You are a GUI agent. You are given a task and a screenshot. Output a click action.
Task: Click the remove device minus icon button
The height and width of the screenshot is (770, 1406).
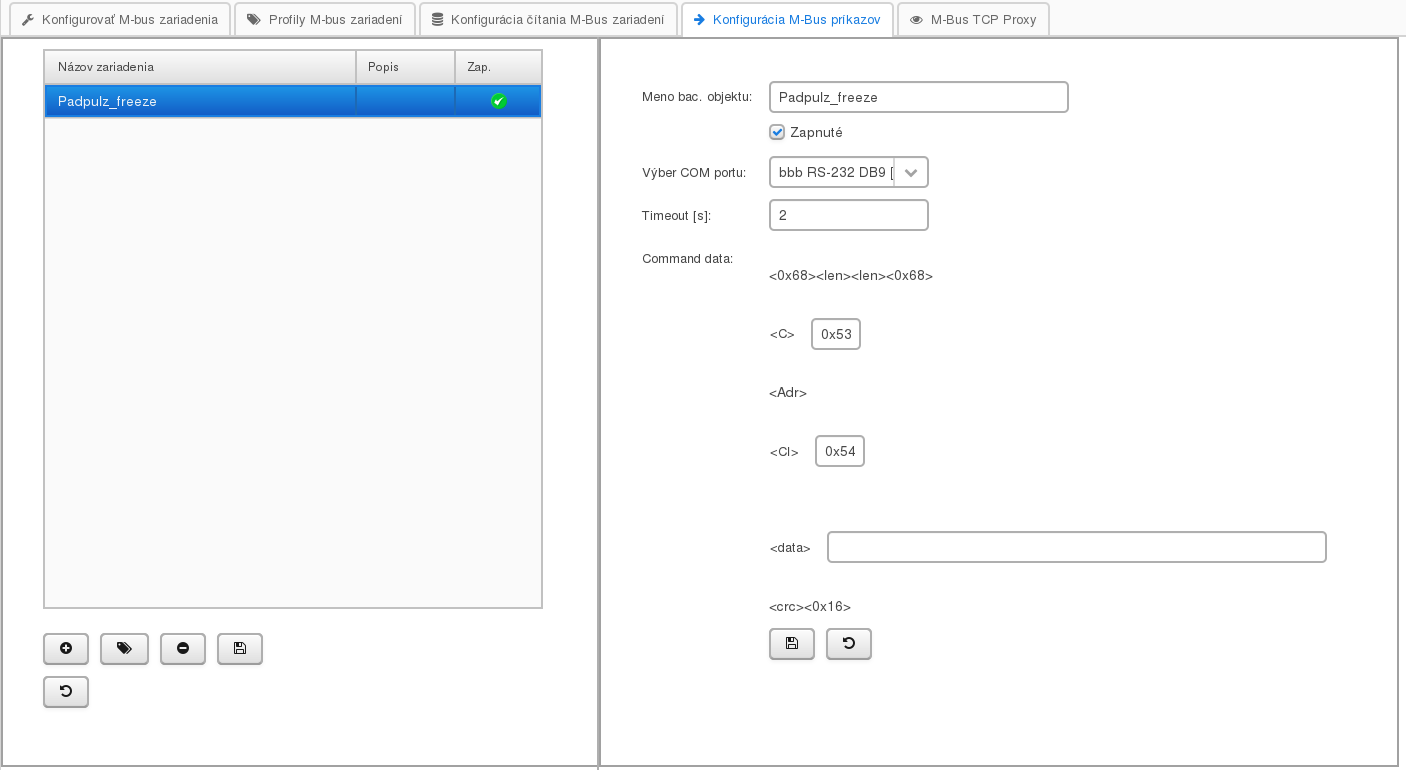(x=183, y=649)
